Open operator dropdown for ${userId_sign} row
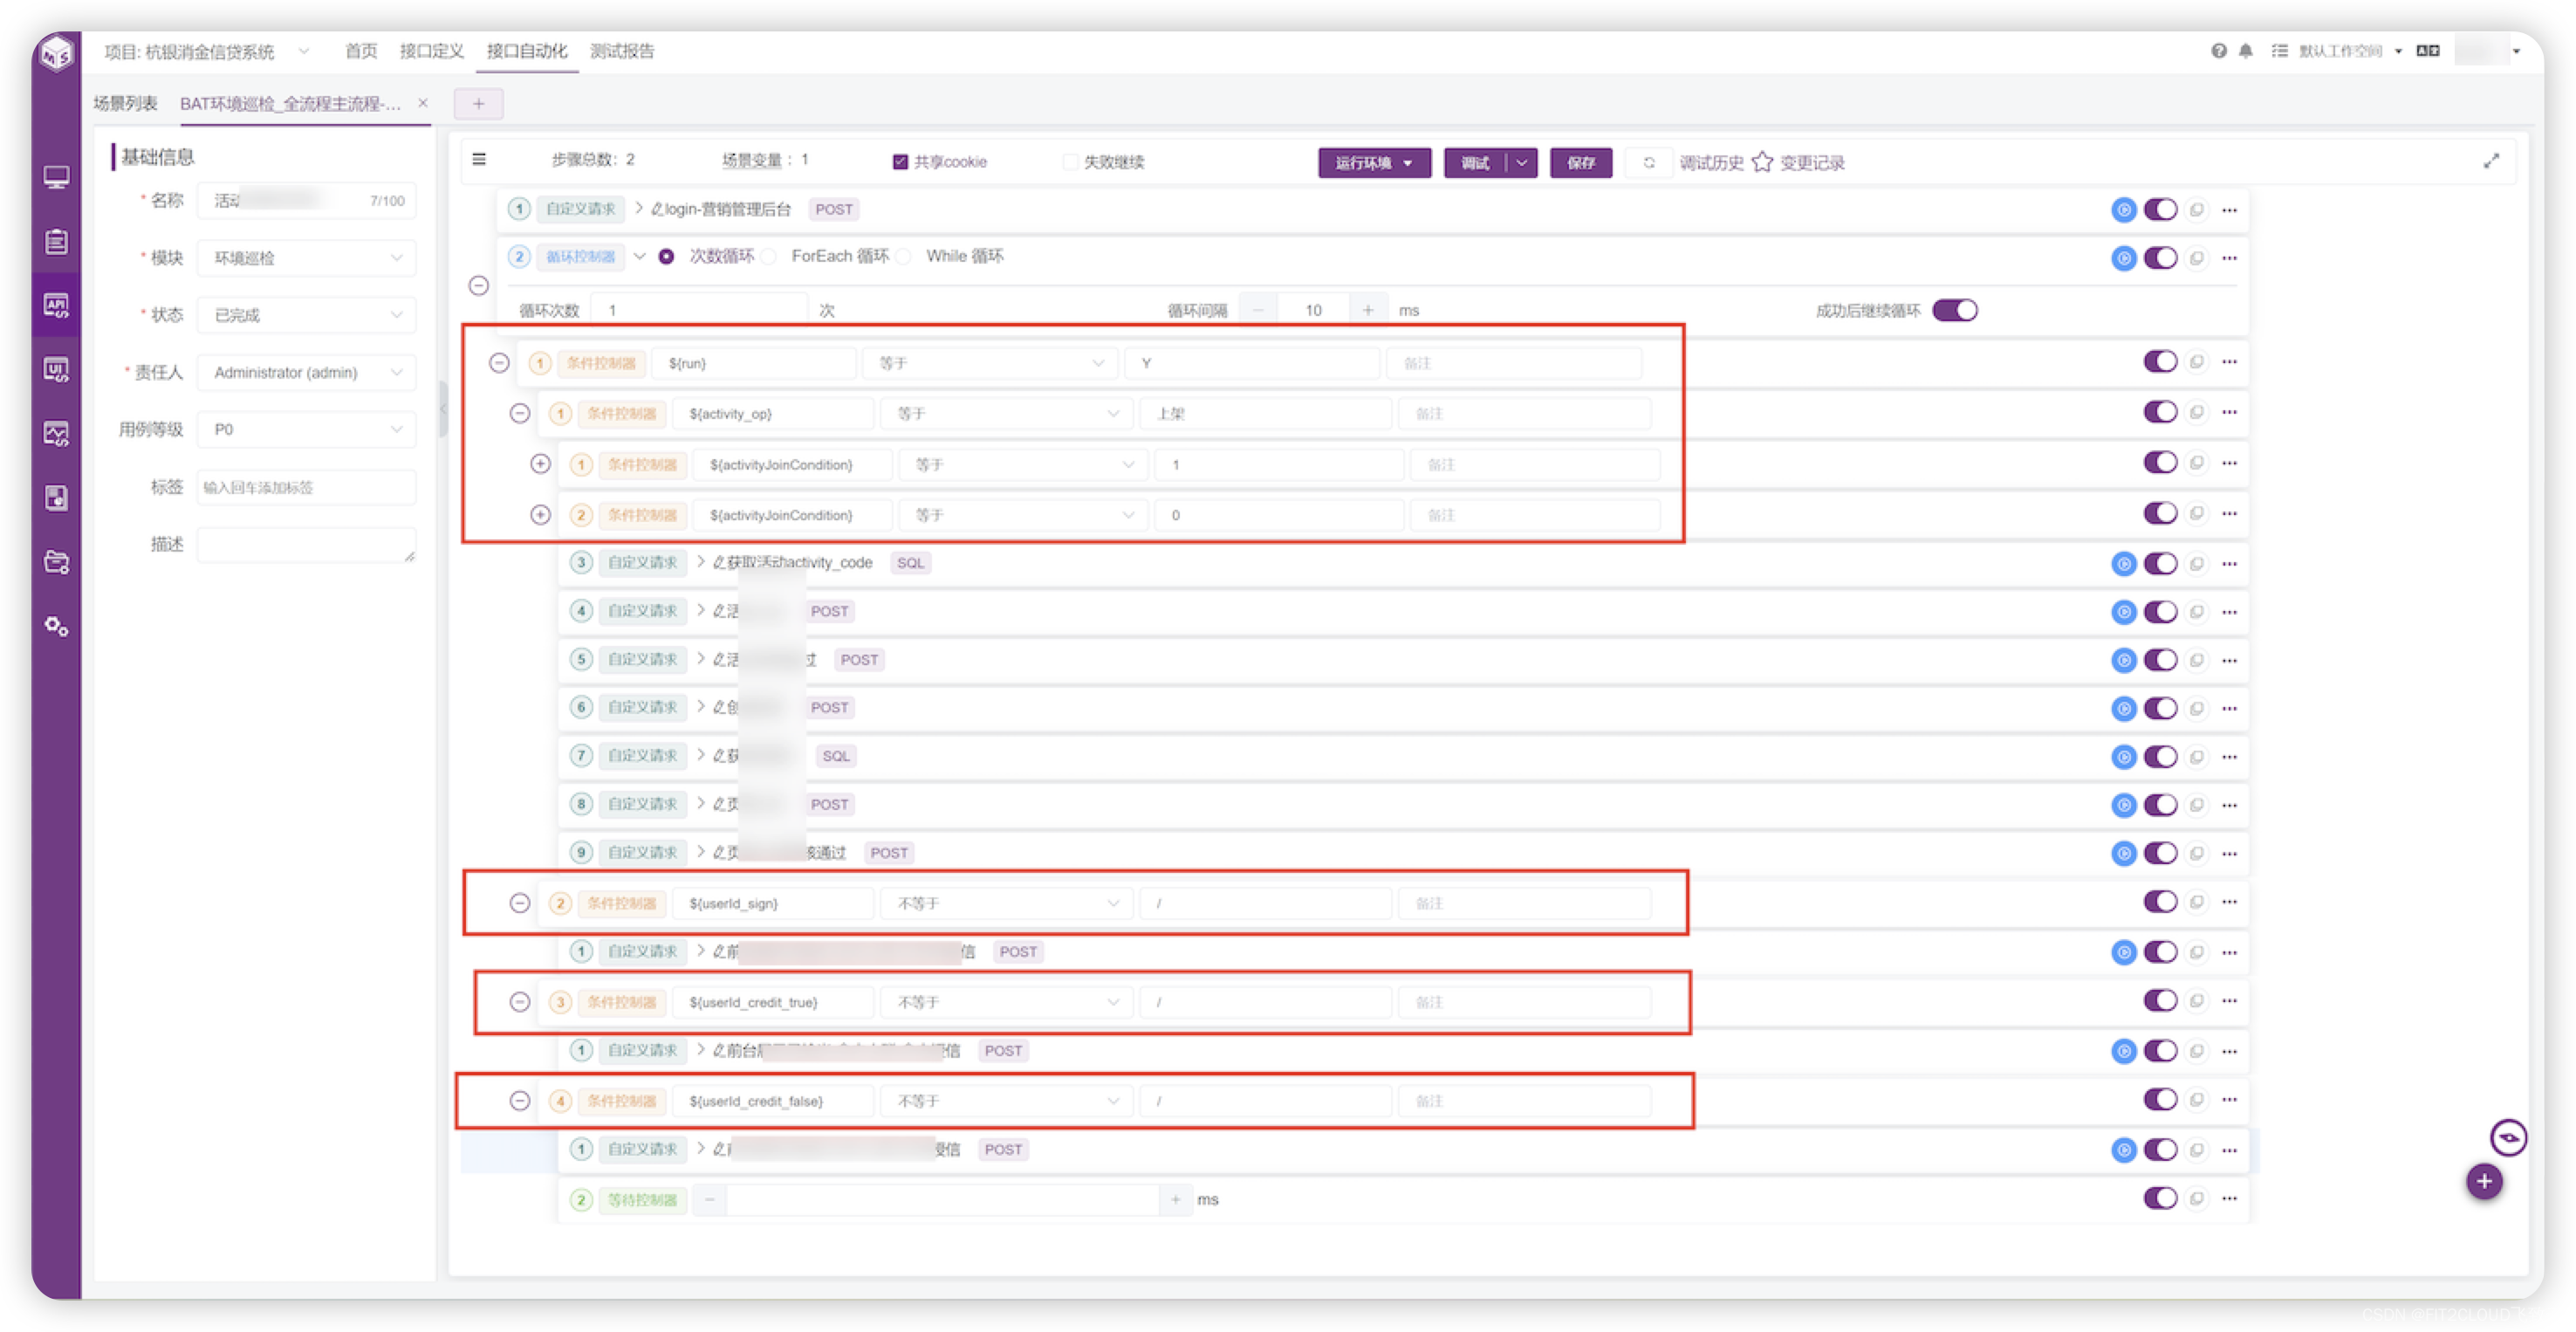 pyautogui.click(x=1007, y=903)
